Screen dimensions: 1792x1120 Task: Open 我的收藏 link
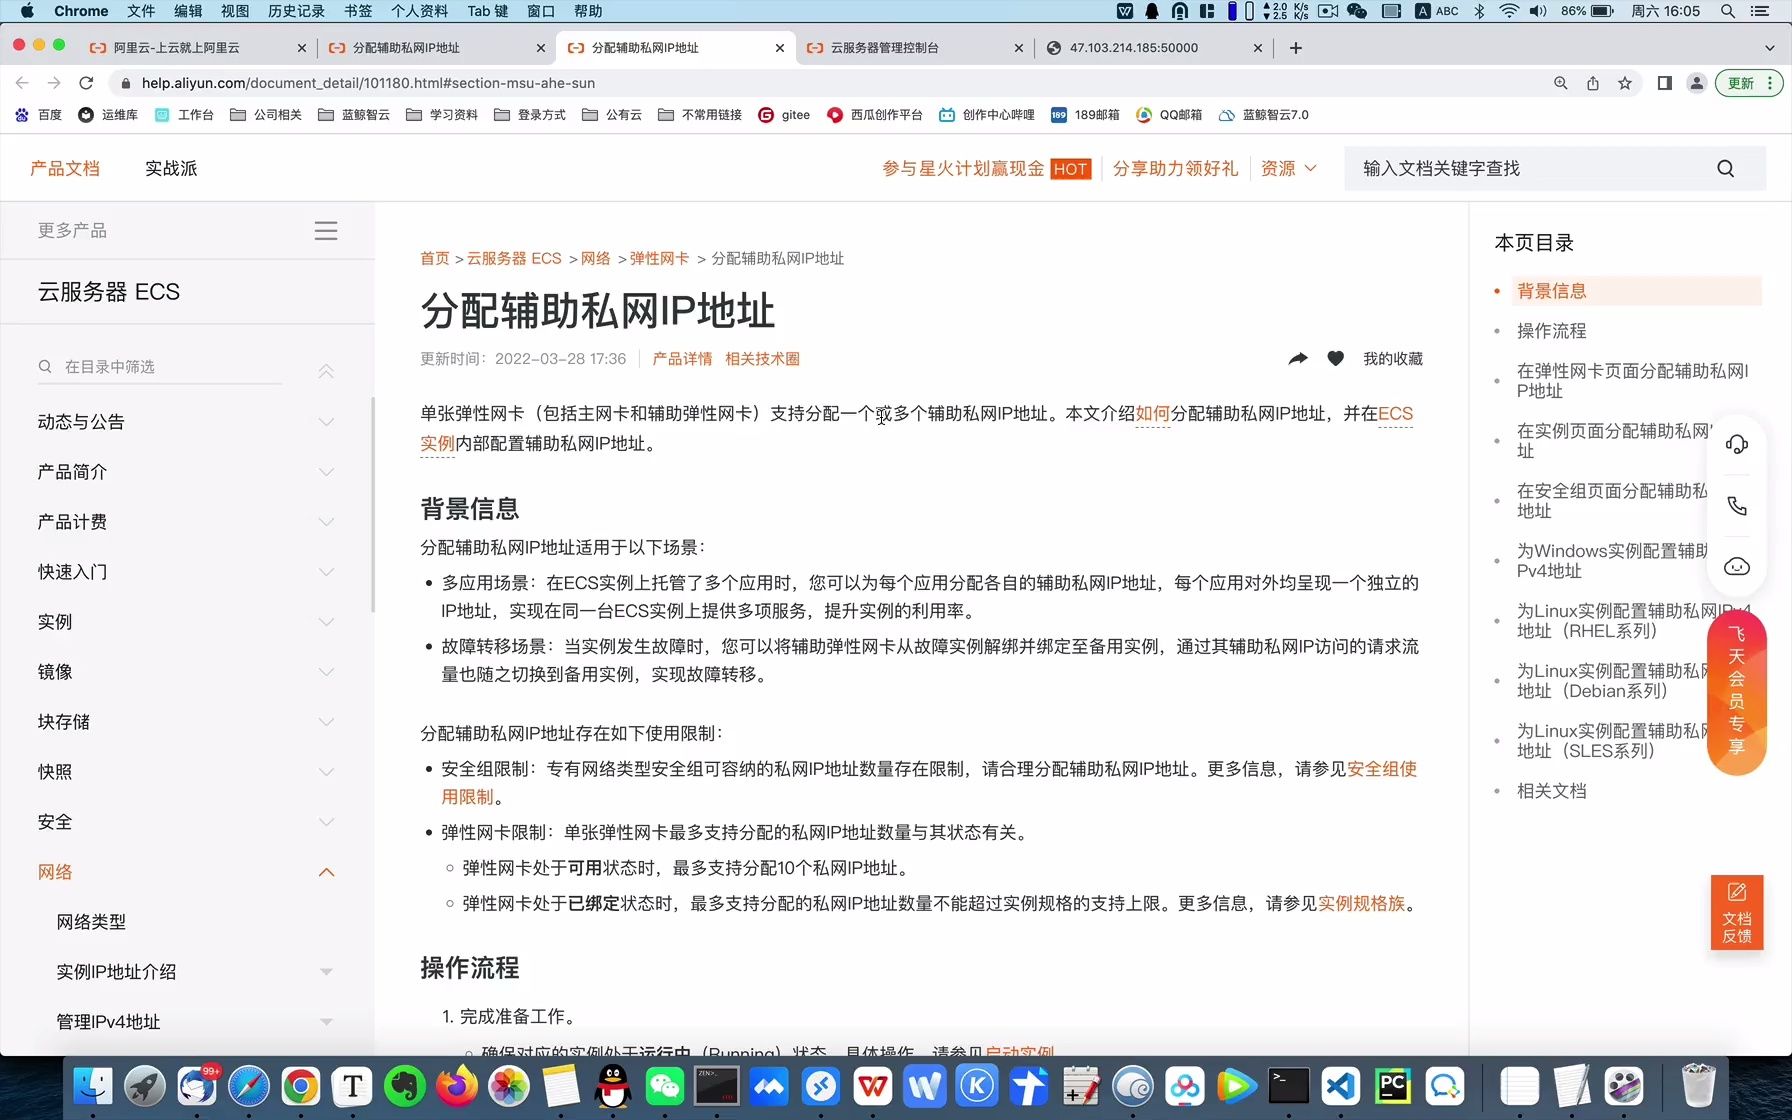(x=1393, y=358)
